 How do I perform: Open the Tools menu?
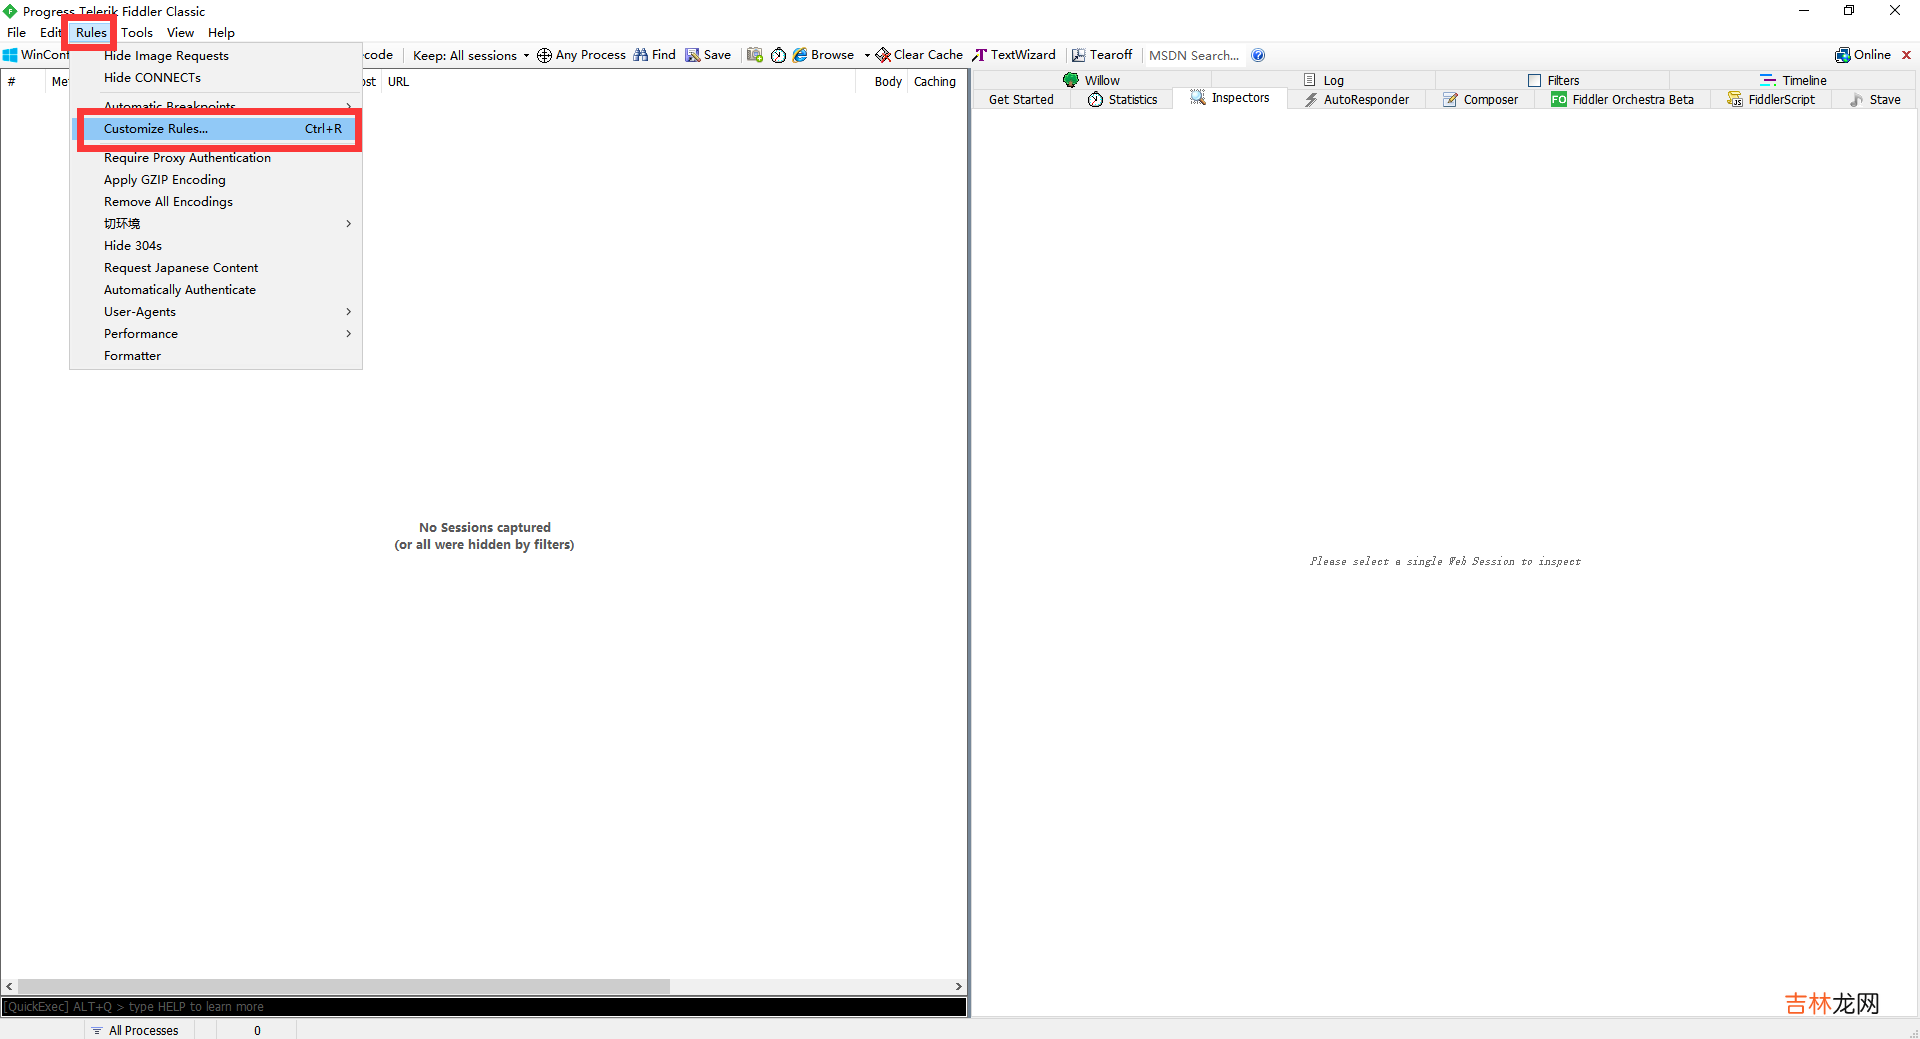137,33
